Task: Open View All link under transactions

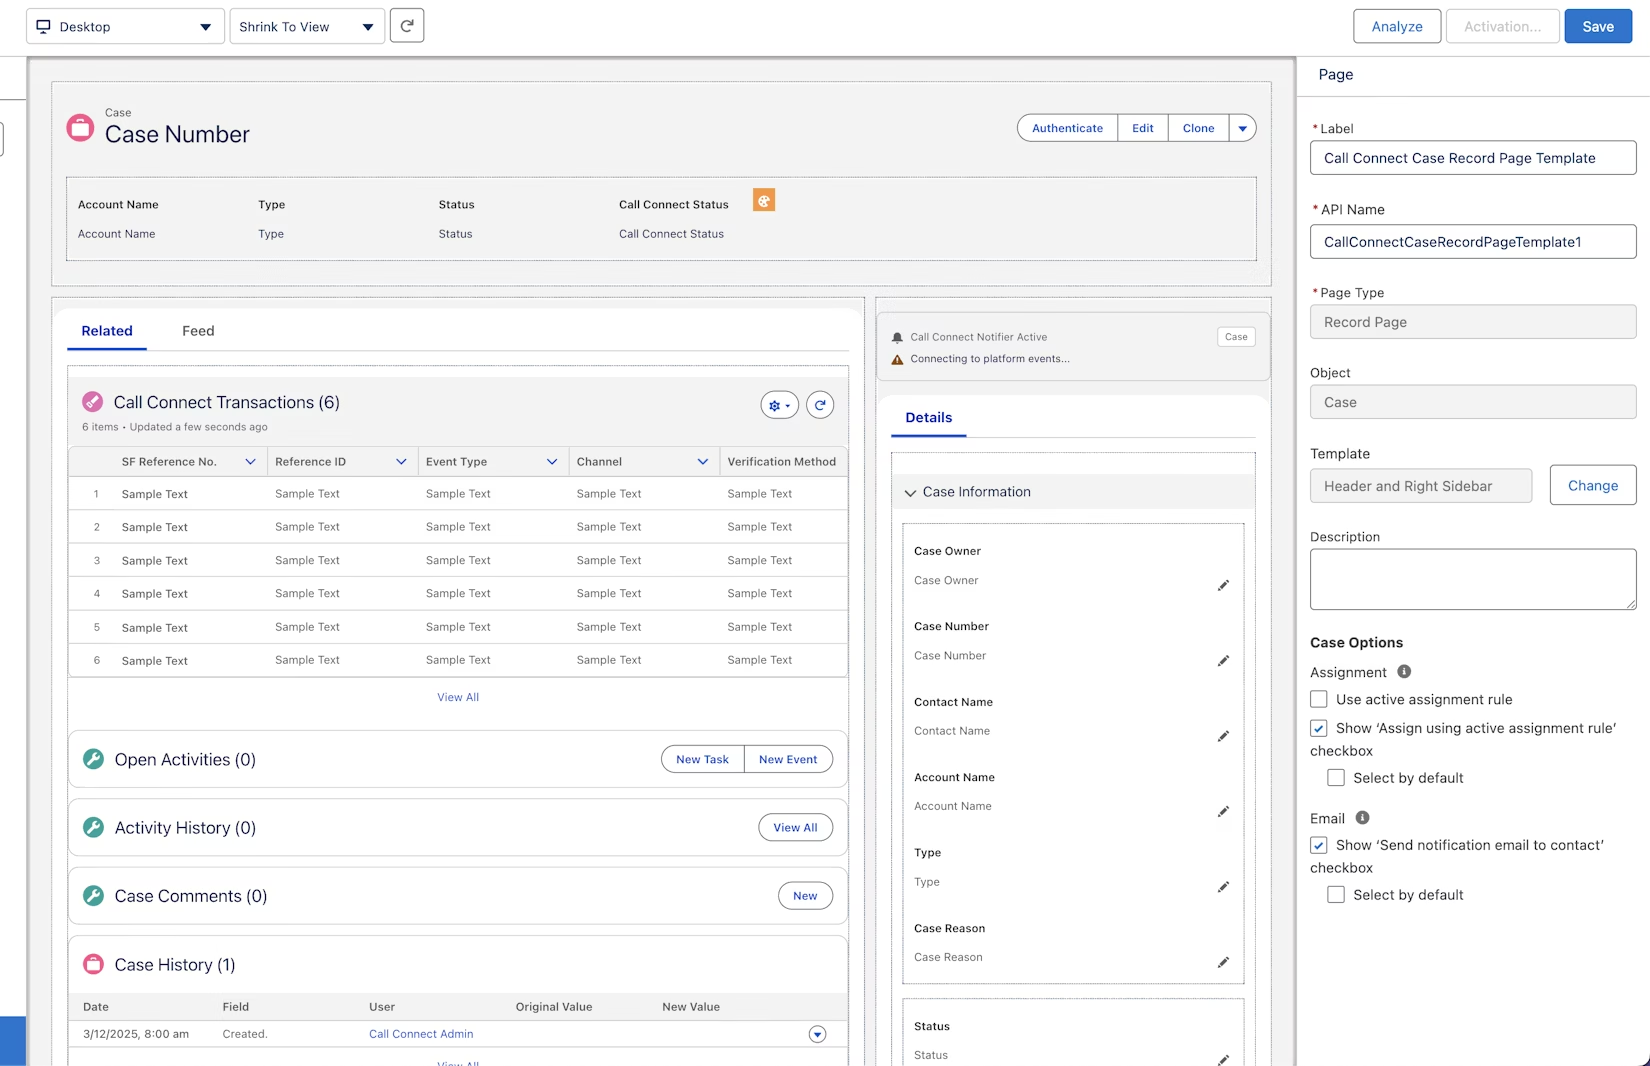Action: point(458,697)
